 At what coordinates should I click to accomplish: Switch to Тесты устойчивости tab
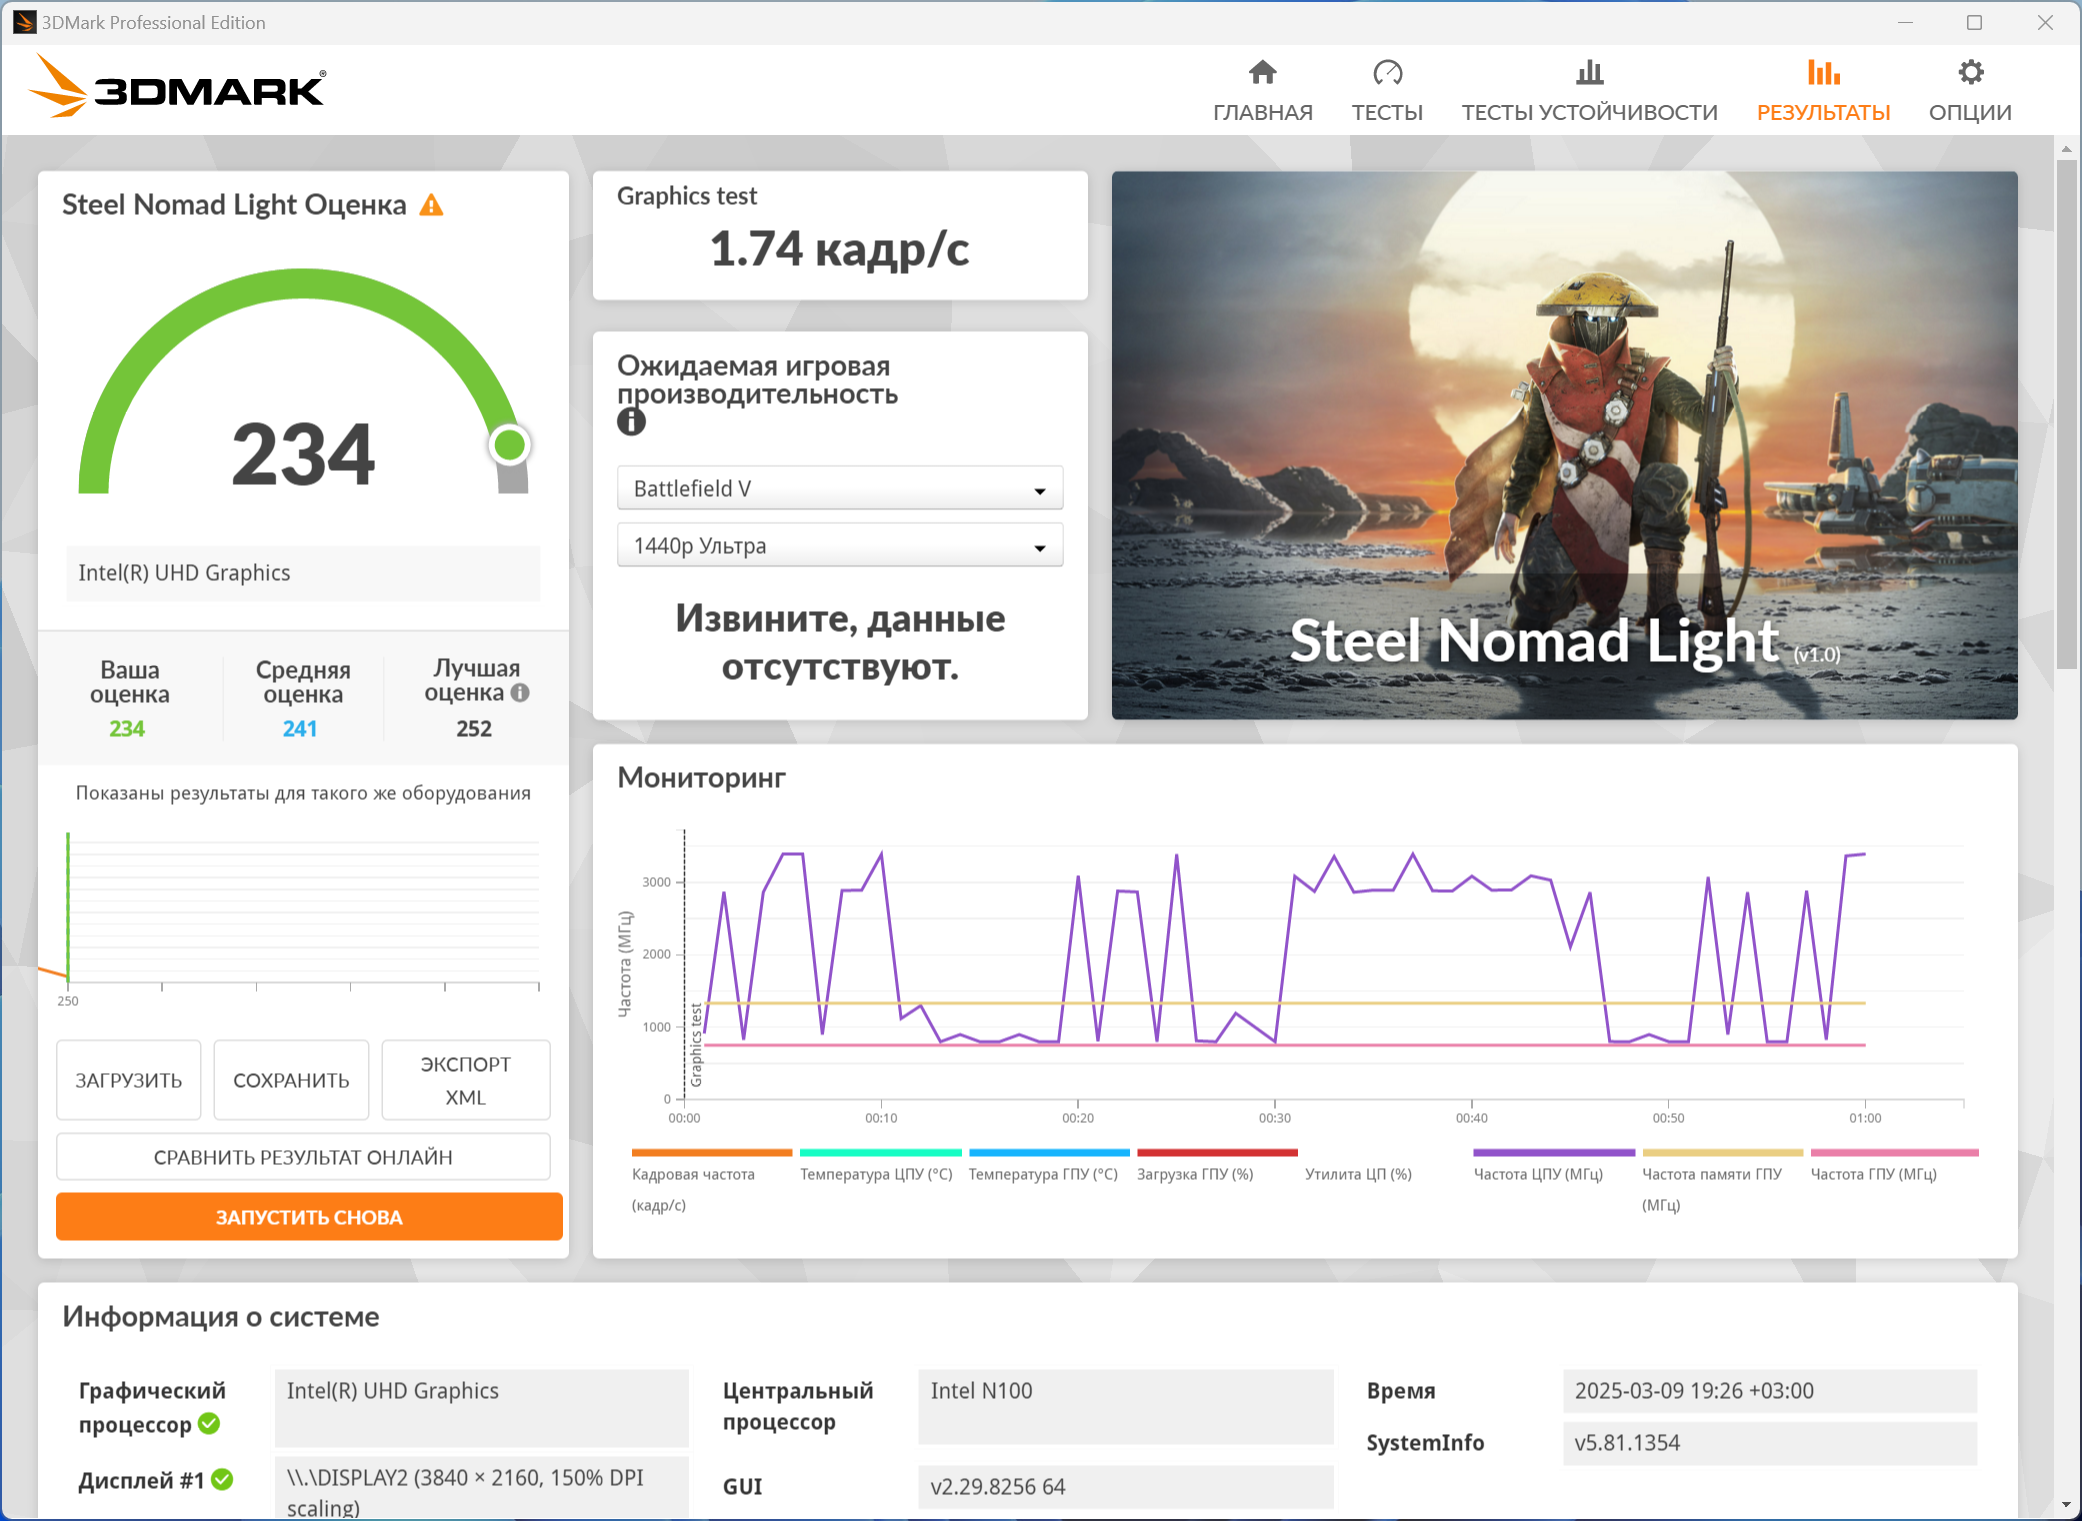1589,90
